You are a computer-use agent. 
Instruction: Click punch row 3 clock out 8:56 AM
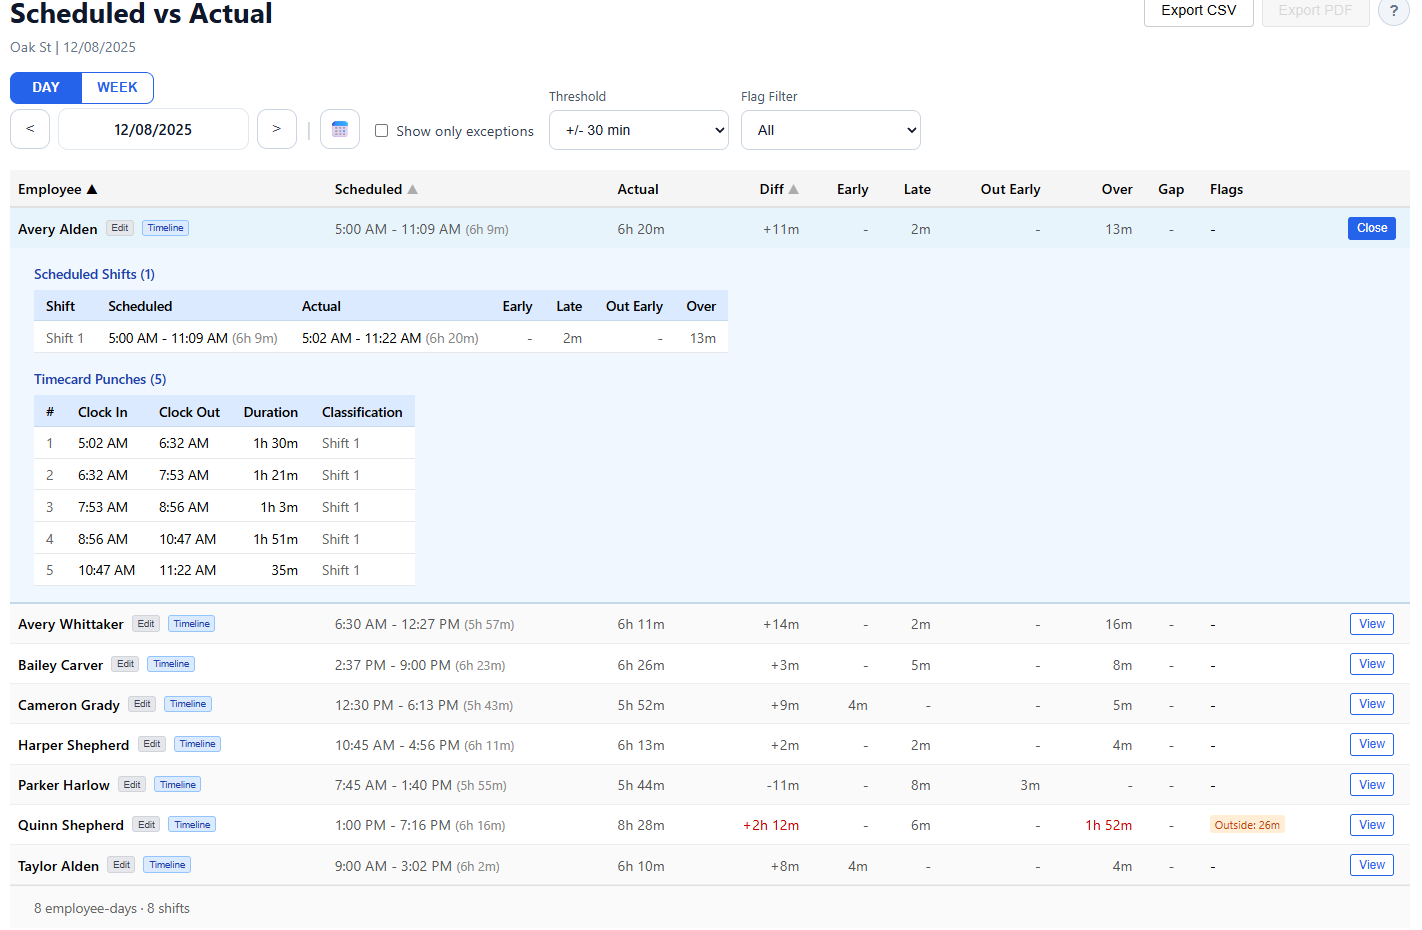coord(184,507)
